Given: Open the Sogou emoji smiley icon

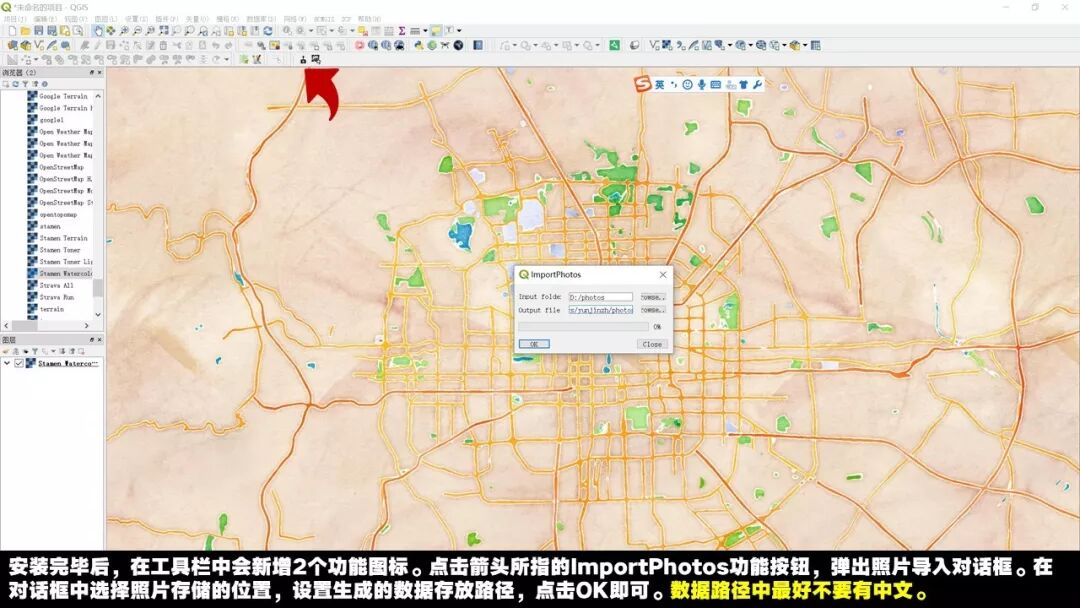Looking at the screenshot, I should tap(687, 85).
